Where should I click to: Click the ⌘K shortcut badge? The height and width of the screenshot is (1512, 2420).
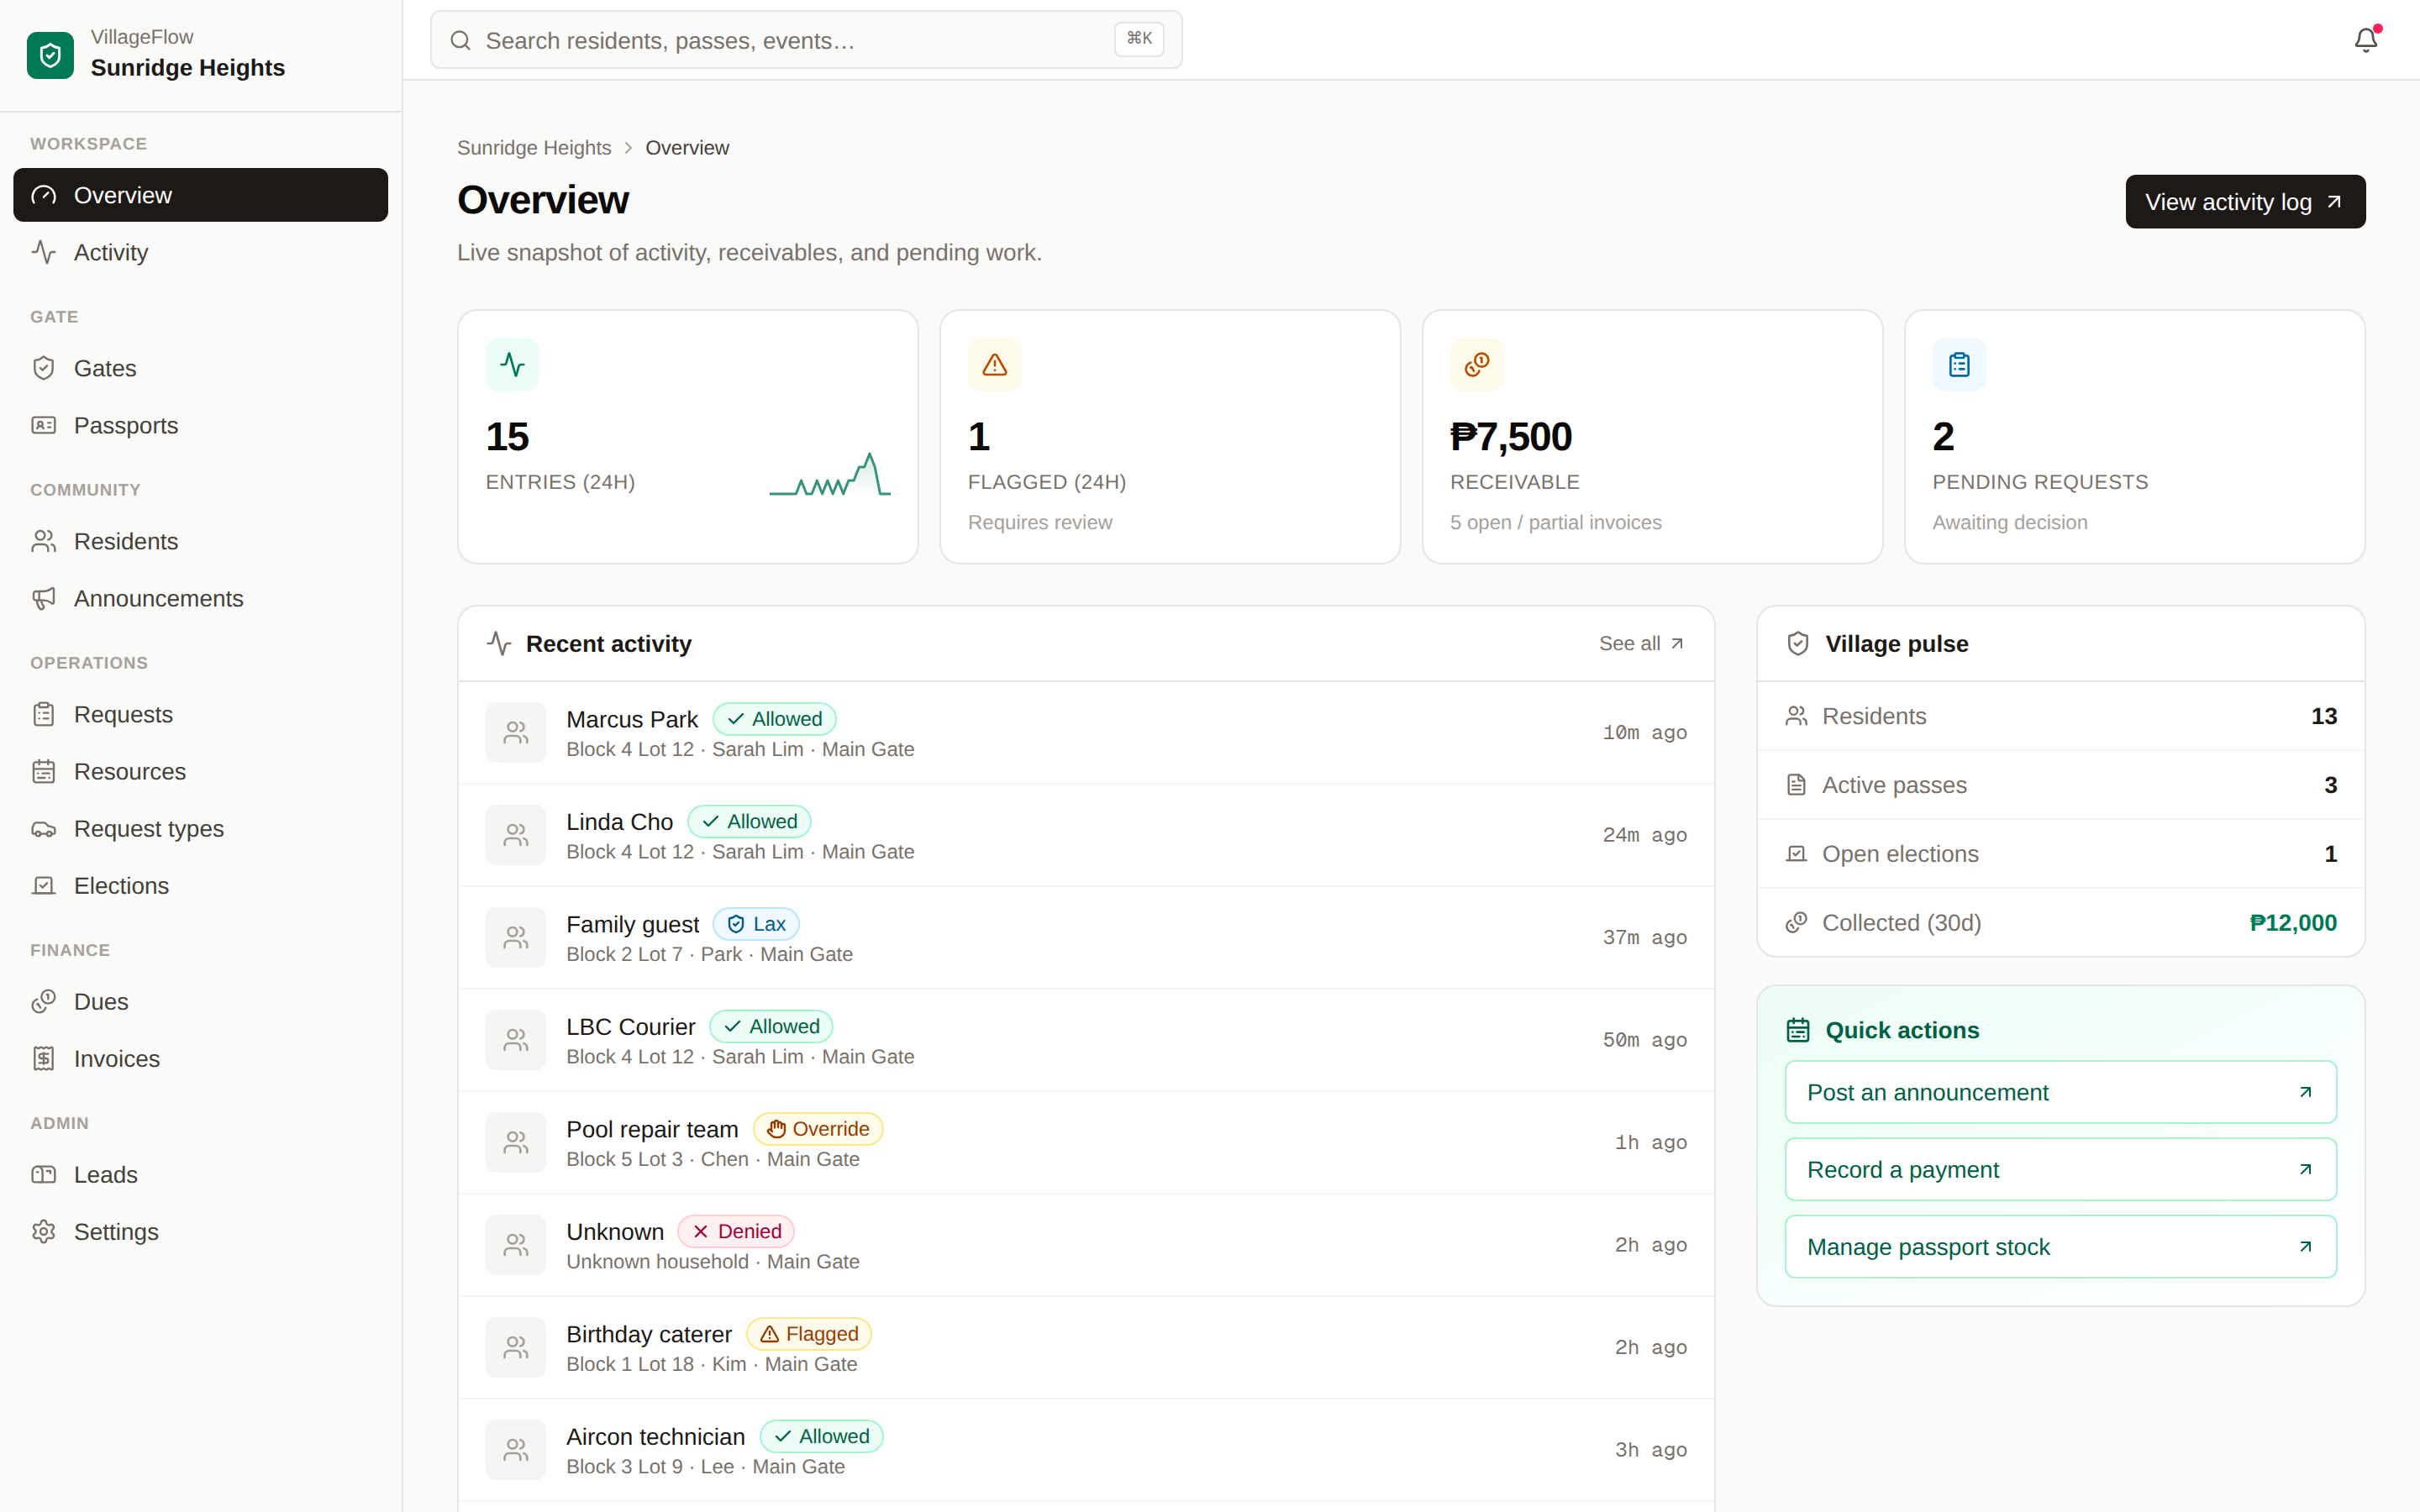click(1139, 39)
